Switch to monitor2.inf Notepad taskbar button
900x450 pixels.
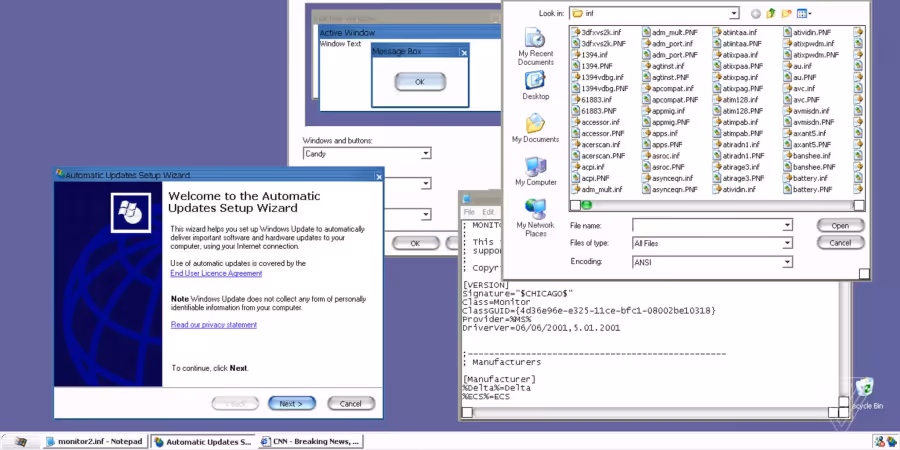pyautogui.click(x=94, y=441)
